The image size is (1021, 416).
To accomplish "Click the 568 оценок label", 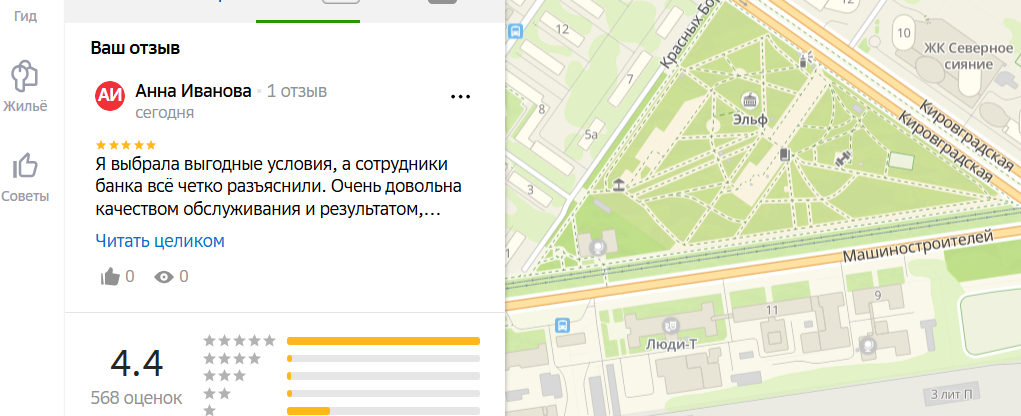I will click(136, 397).
